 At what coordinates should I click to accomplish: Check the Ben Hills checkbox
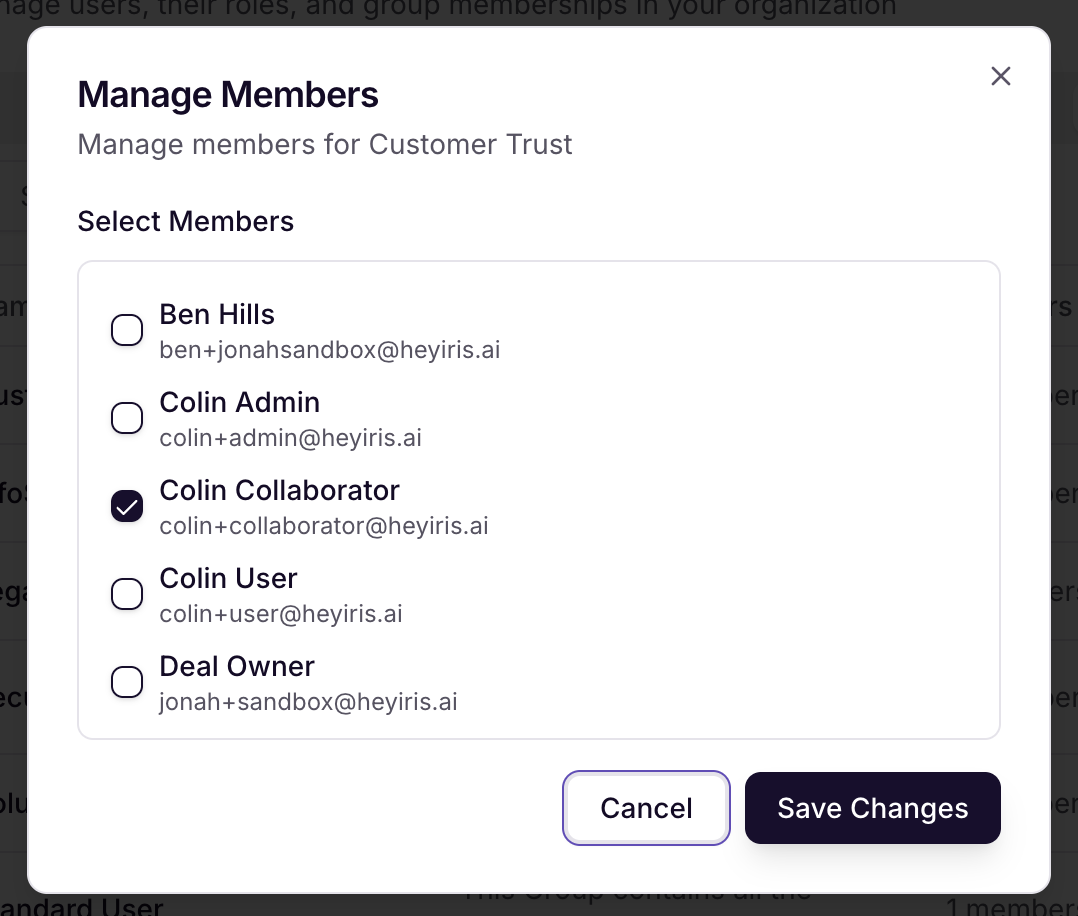click(x=127, y=330)
